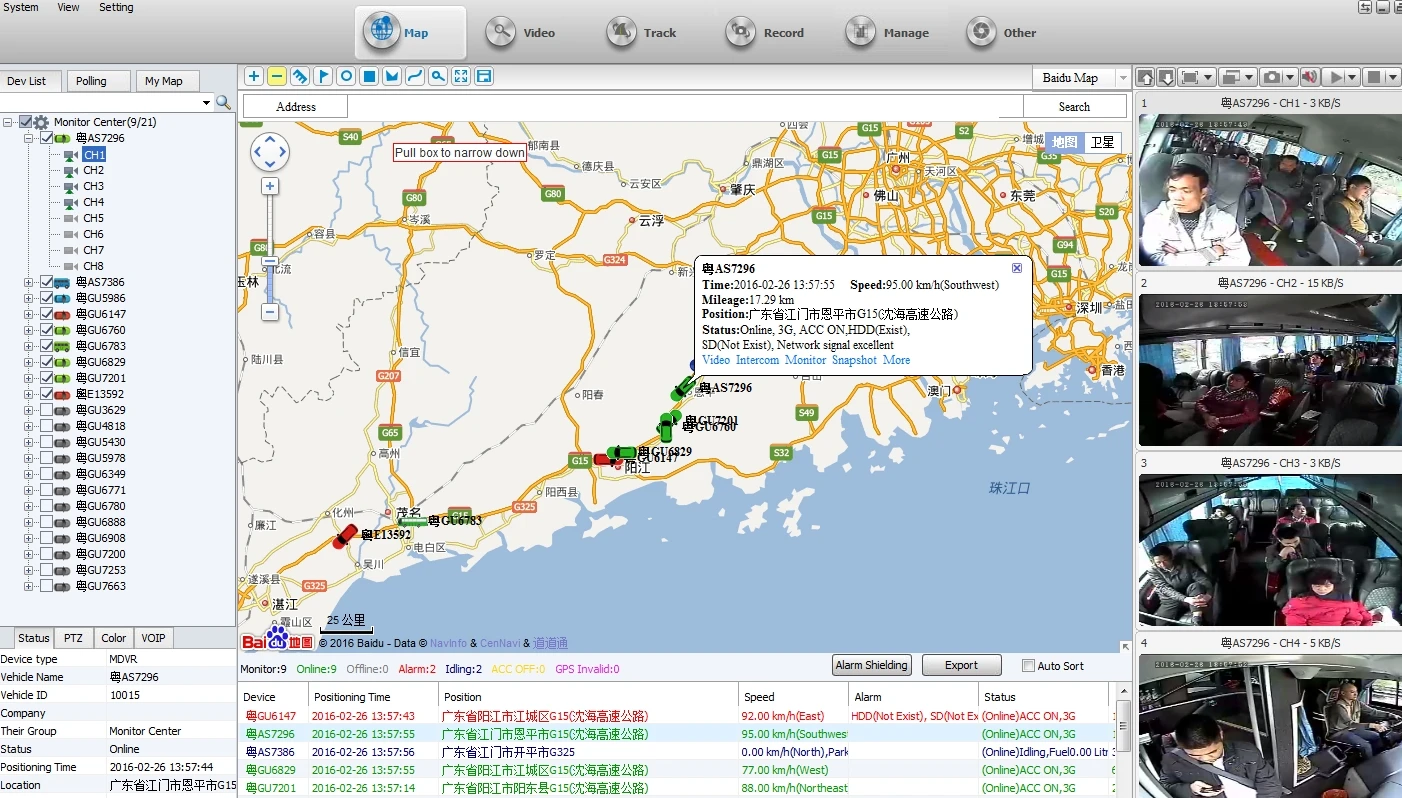The image size is (1402, 798).
Task: Select the polygon drawing tool
Action: 391,76
